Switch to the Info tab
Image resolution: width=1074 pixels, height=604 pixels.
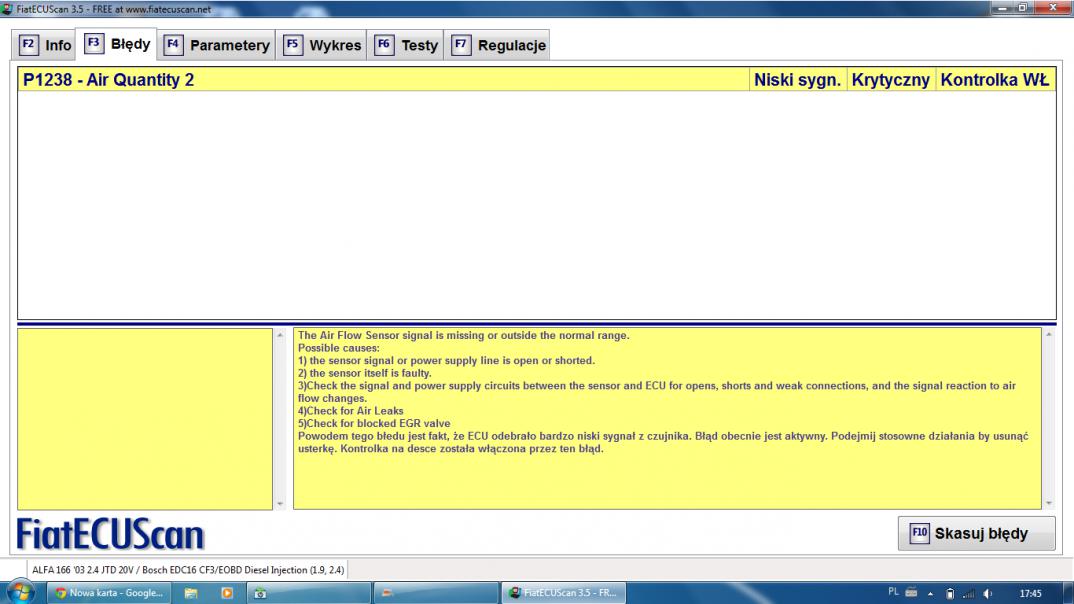point(45,45)
